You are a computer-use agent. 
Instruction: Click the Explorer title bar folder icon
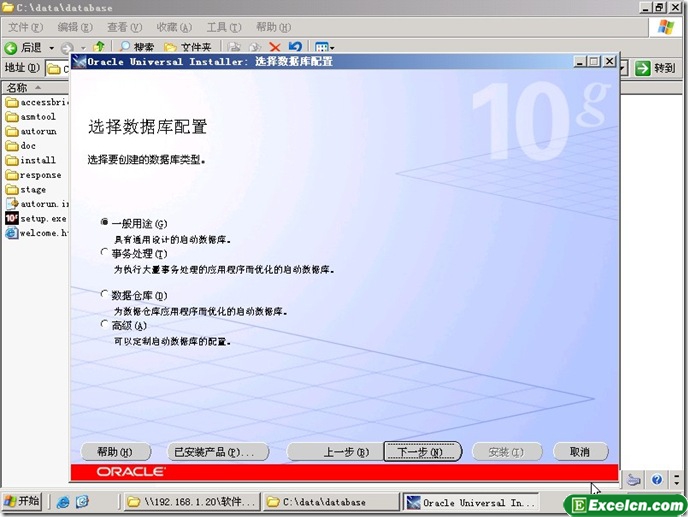[8, 7]
